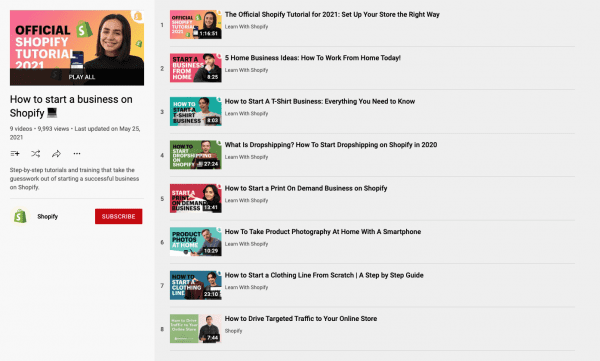Open title How to Start a Clothing Line From Scratch
Screen dimensions: 600x361
[x=324, y=275]
